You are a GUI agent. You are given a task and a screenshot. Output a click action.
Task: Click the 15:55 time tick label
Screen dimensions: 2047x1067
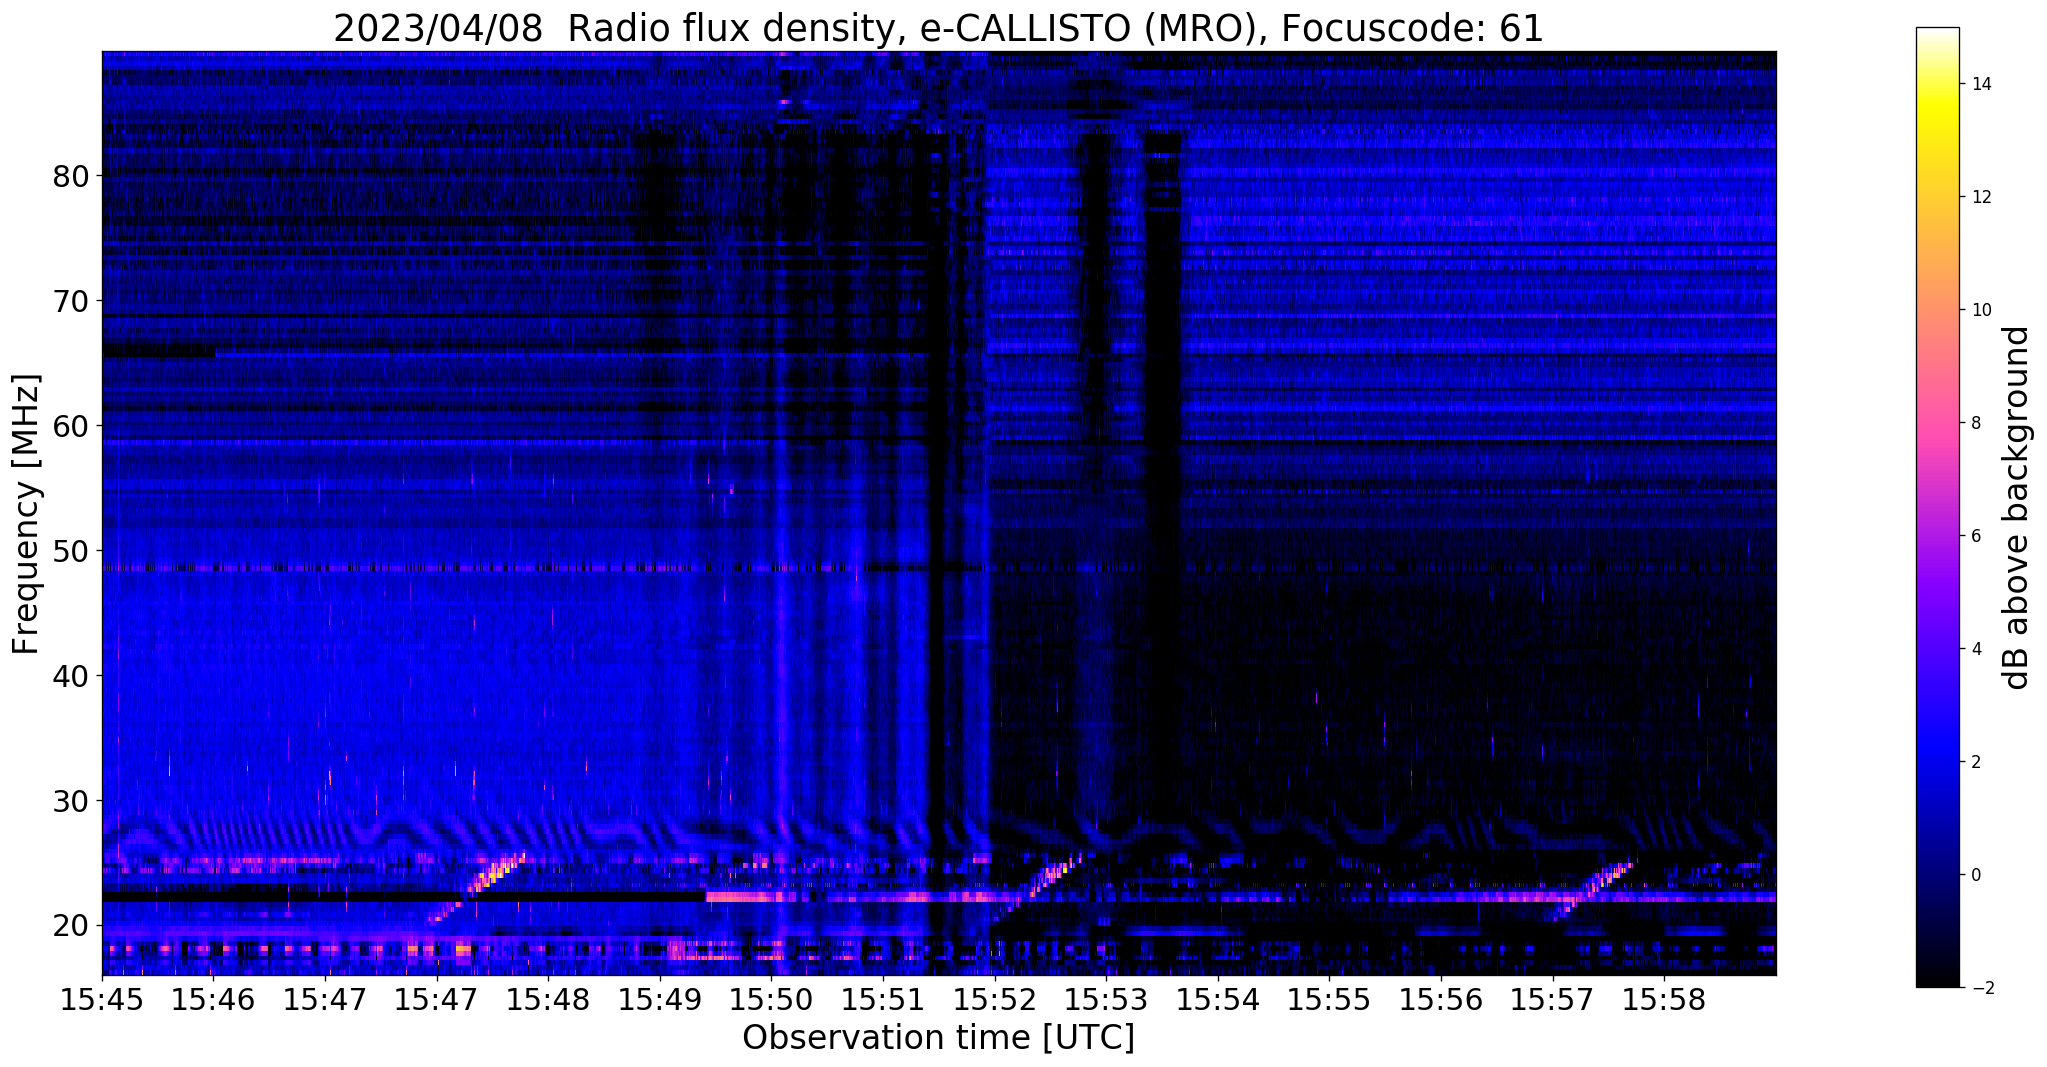(1329, 999)
